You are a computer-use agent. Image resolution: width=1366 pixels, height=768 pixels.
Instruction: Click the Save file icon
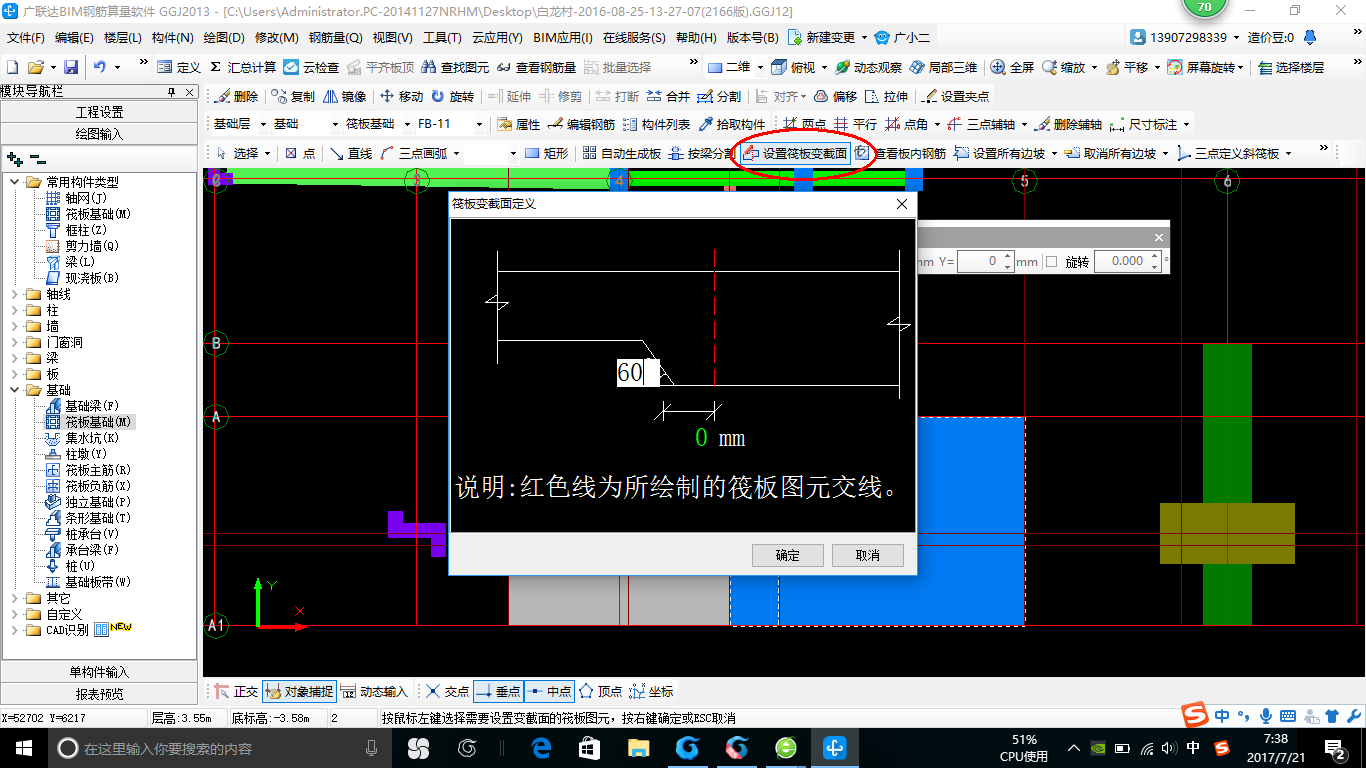click(71, 67)
